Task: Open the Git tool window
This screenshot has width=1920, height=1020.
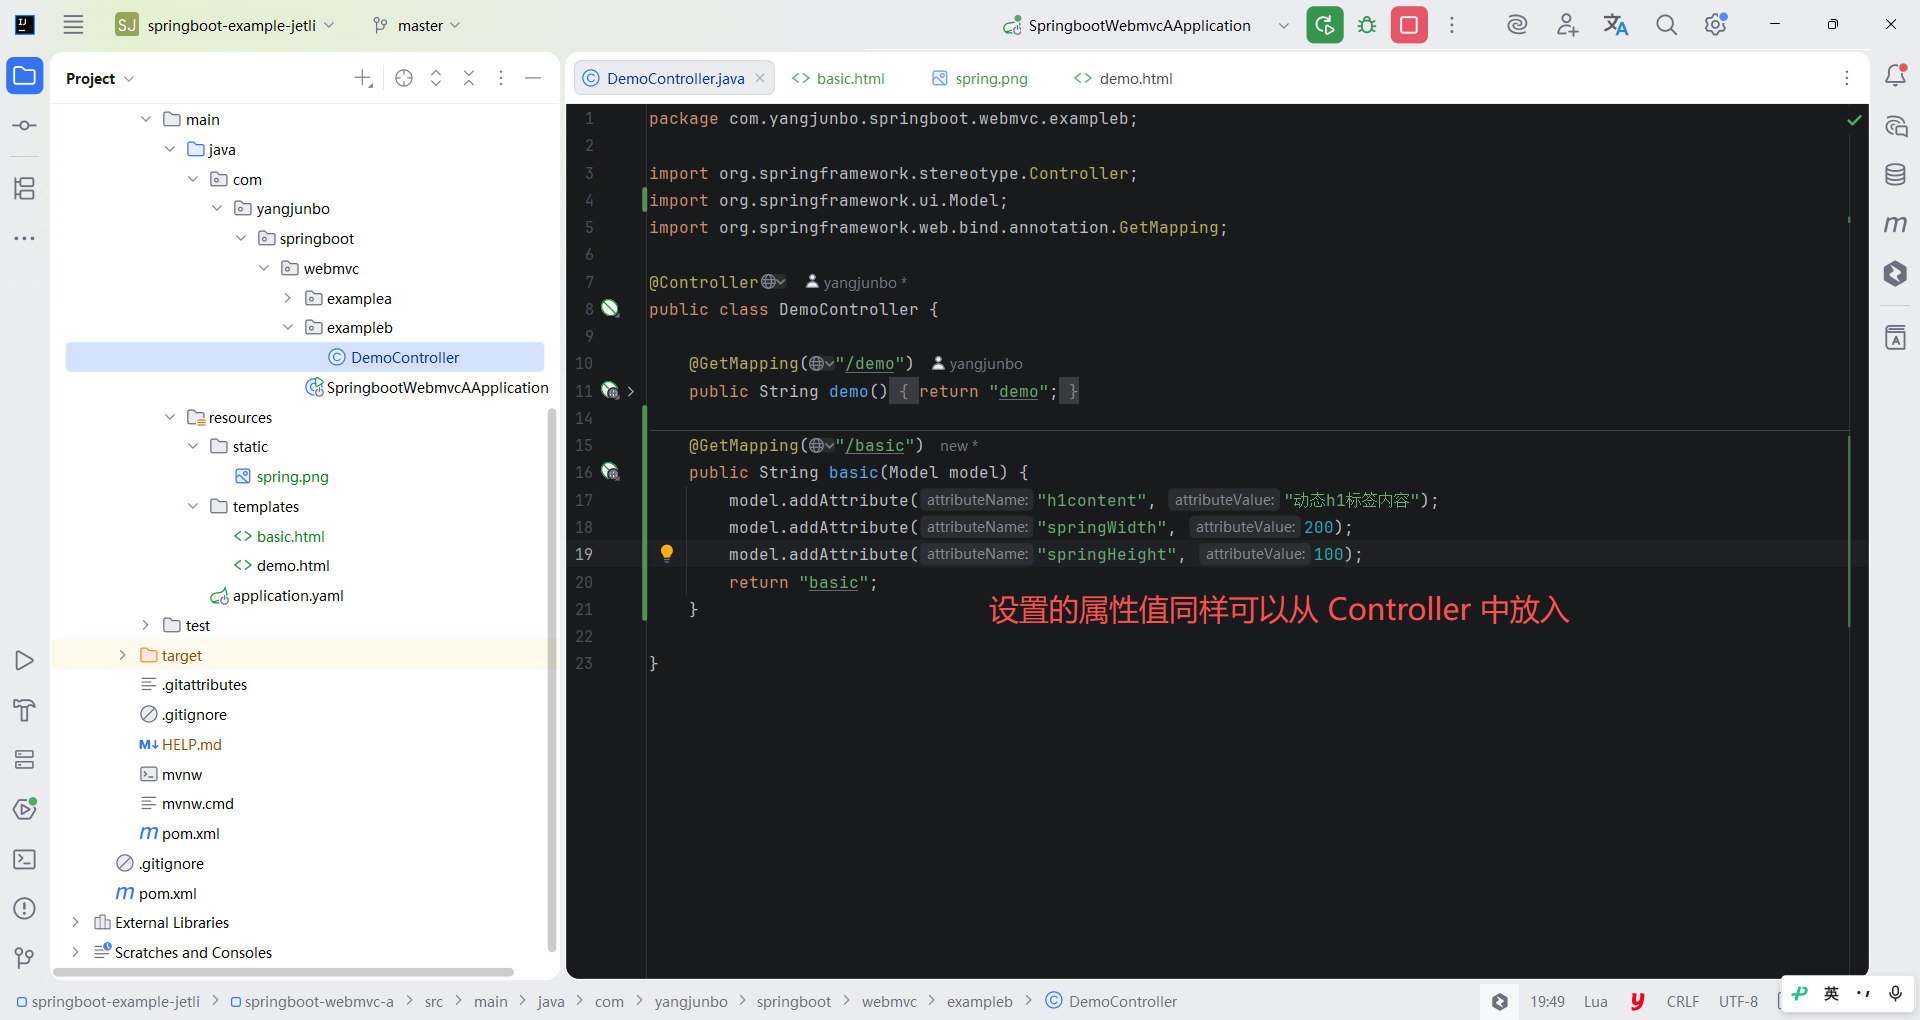Action: click(24, 958)
